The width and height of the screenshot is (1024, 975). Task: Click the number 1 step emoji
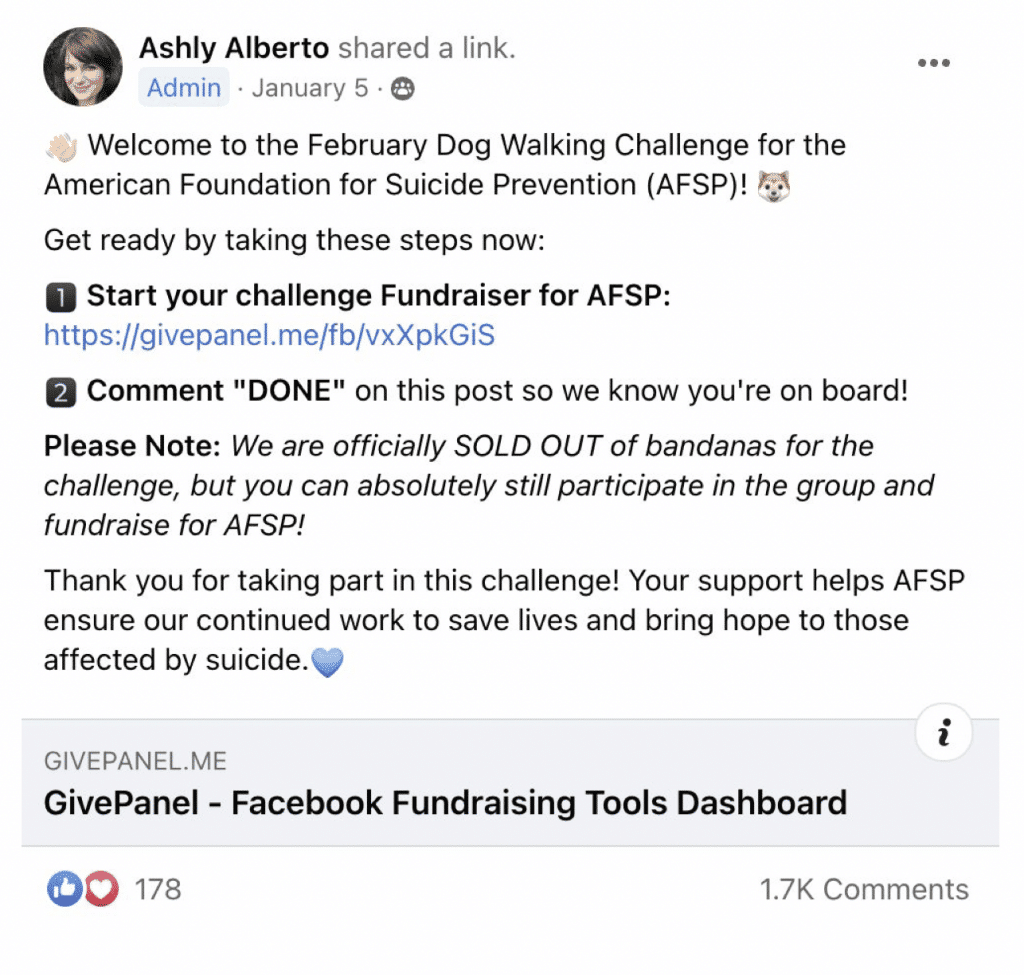(x=61, y=297)
